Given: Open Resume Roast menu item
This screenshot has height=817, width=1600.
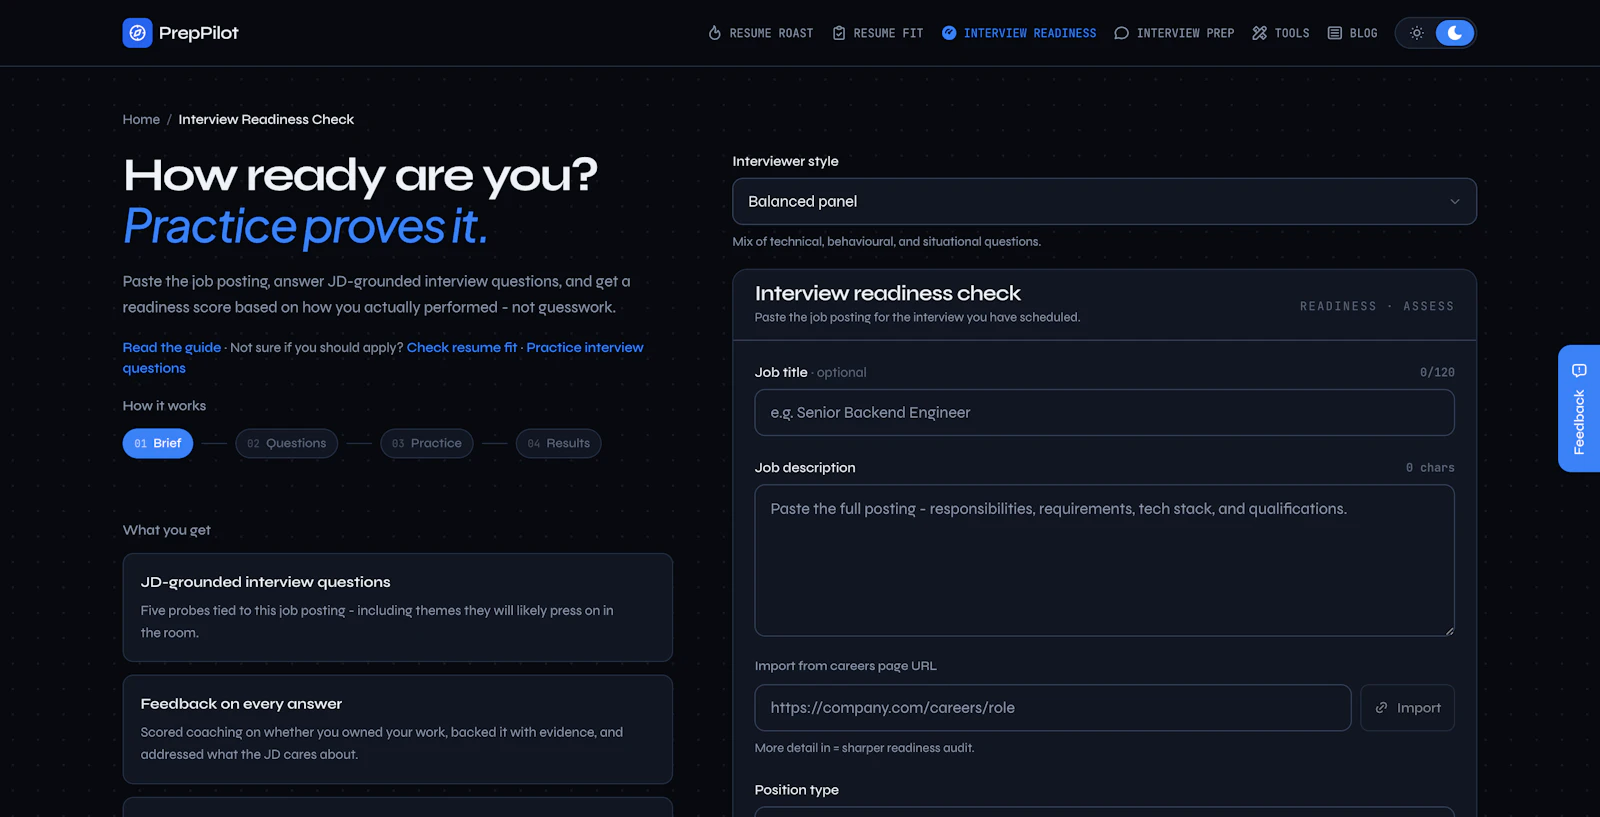Looking at the screenshot, I should tap(761, 33).
